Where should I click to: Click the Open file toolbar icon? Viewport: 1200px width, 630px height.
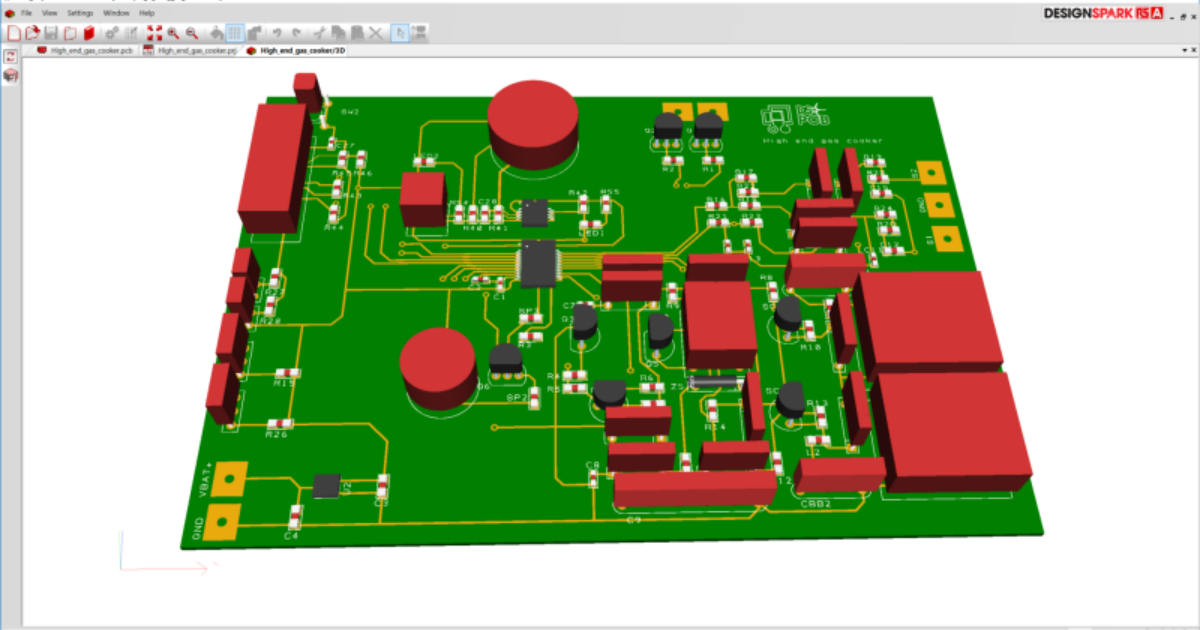pyautogui.click(x=32, y=33)
